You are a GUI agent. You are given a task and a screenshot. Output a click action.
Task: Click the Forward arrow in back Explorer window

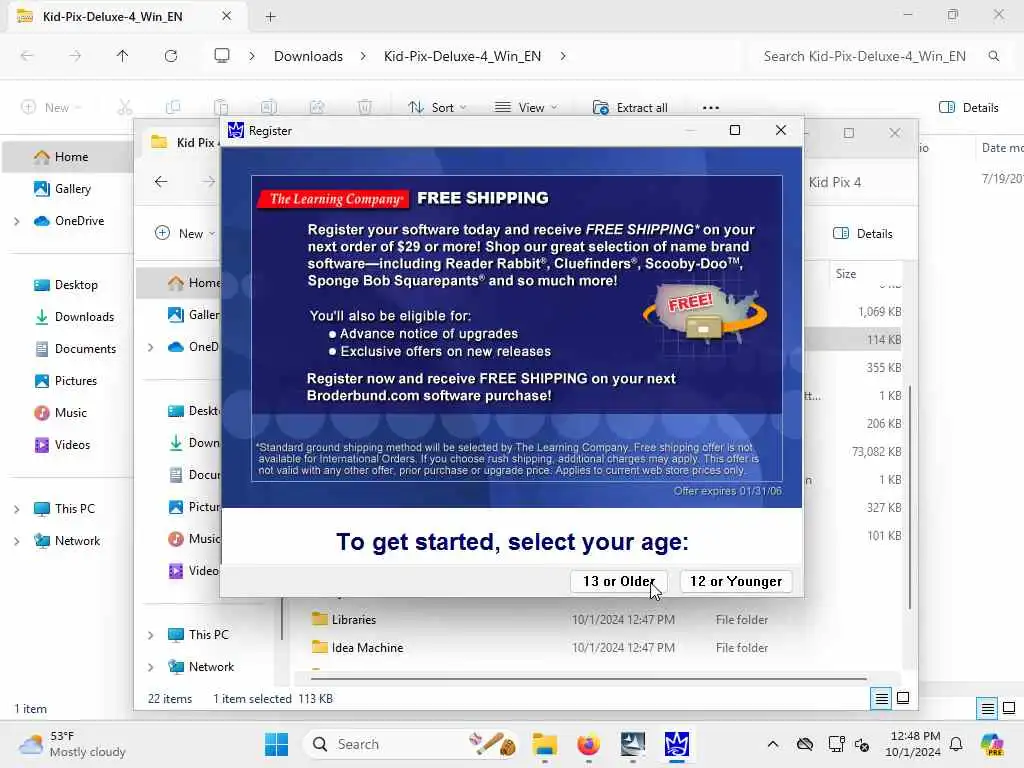(x=75, y=56)
